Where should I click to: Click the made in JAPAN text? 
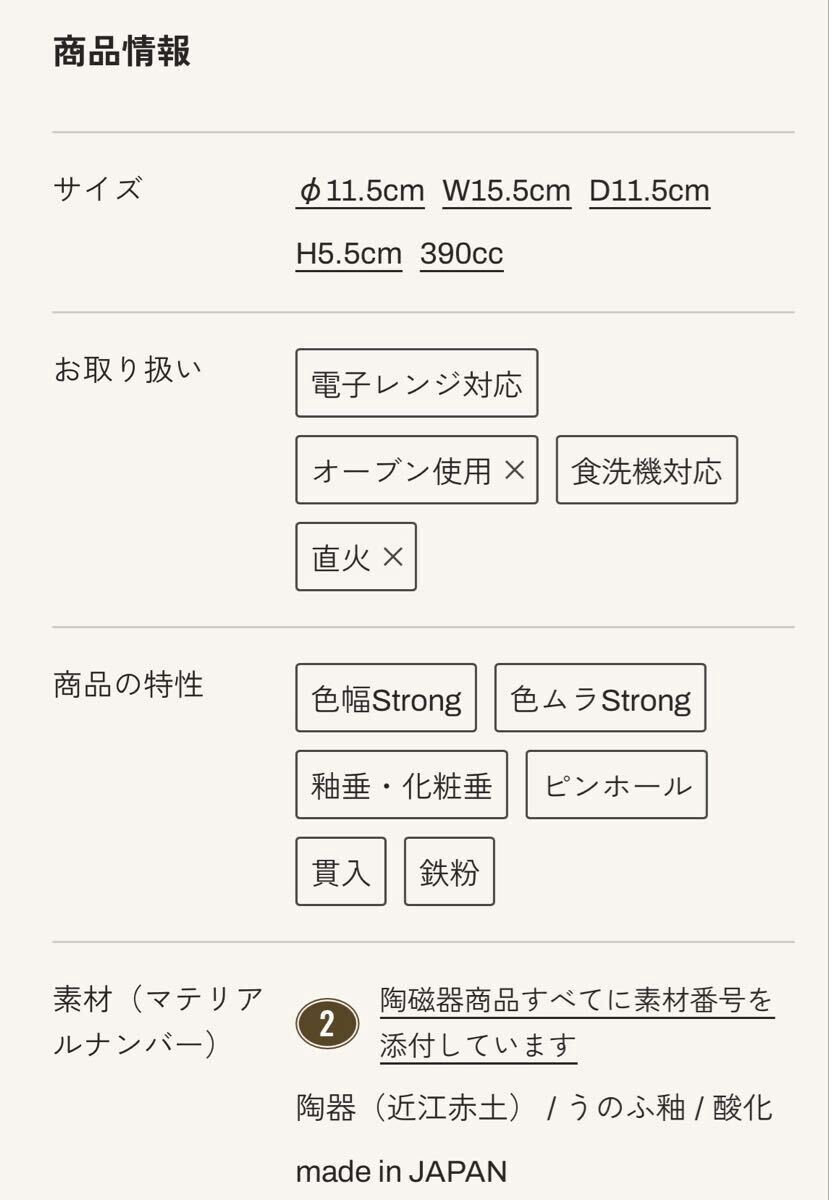pos(401,1170)
